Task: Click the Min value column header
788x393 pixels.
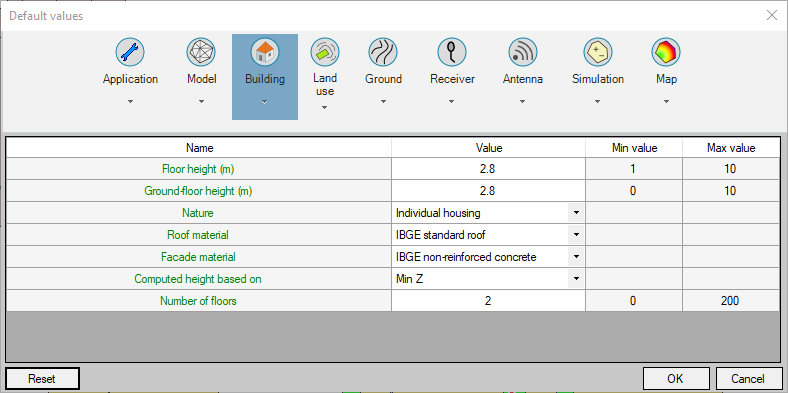Action: point(634,148)
